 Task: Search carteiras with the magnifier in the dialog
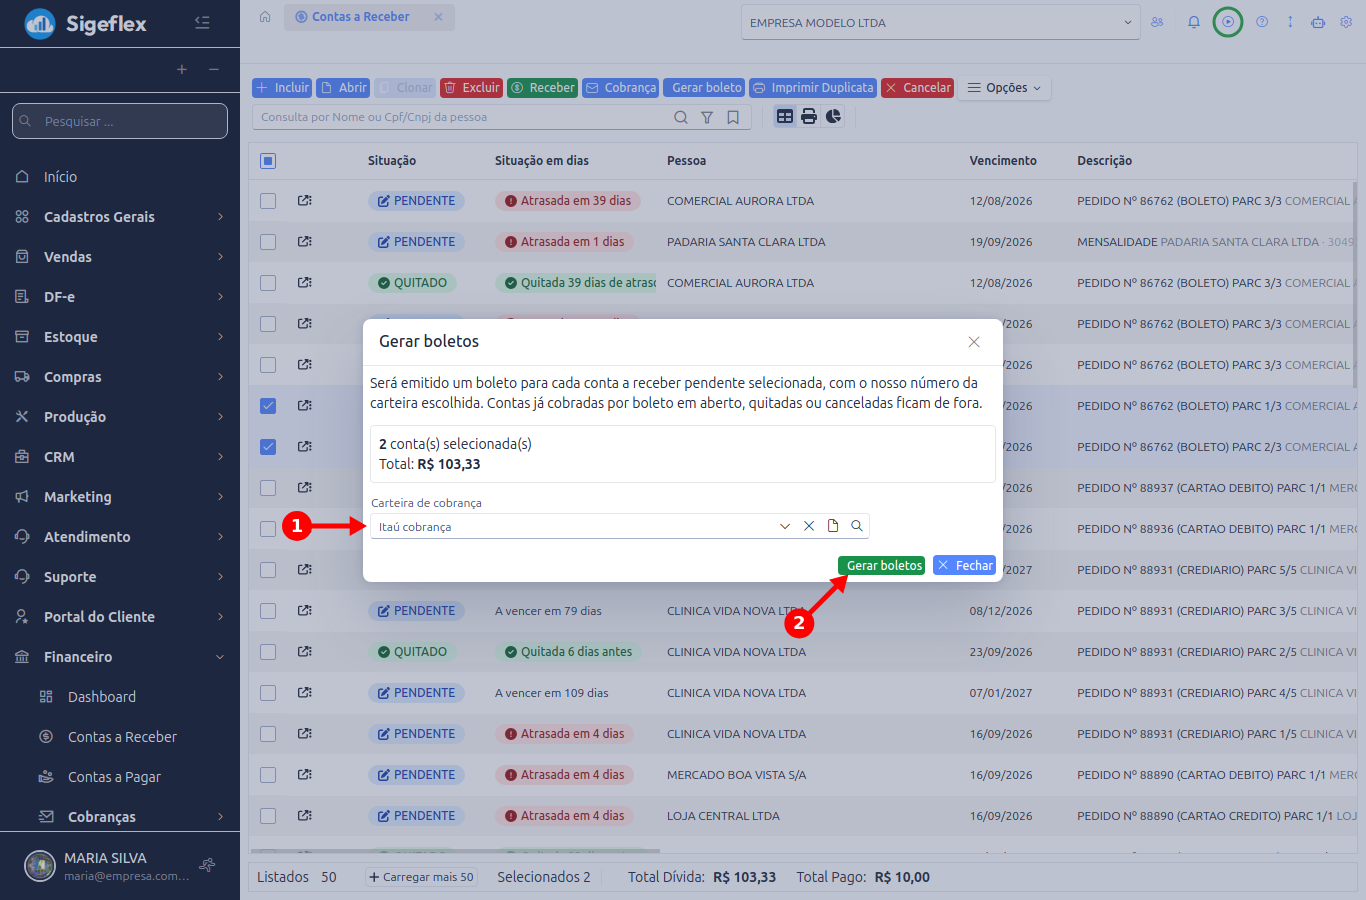pyautogui.click(x=857, y=526)
